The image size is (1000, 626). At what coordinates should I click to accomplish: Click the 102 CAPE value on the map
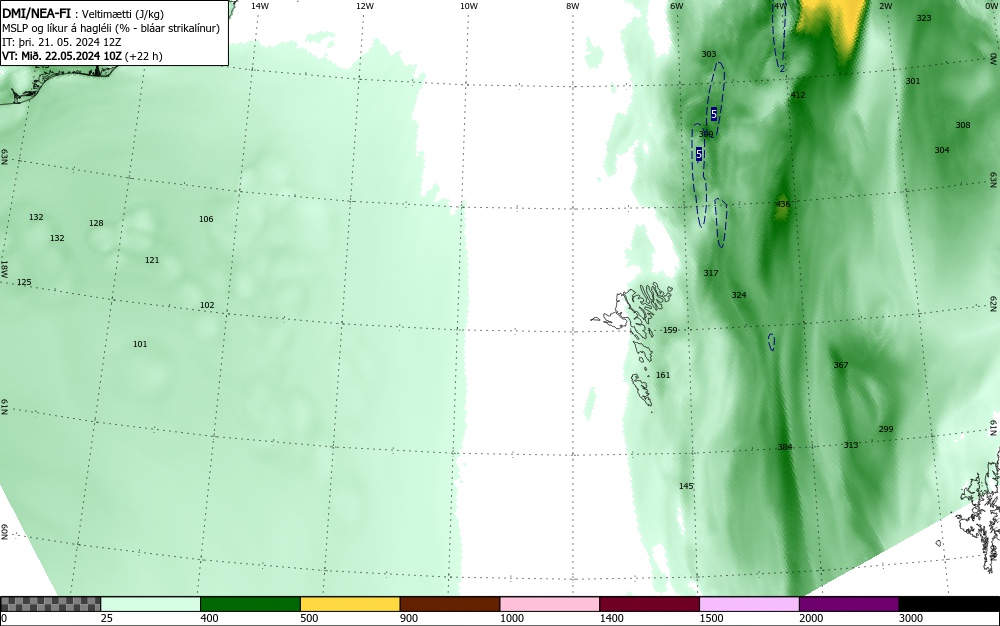click(x=207, y=305)
